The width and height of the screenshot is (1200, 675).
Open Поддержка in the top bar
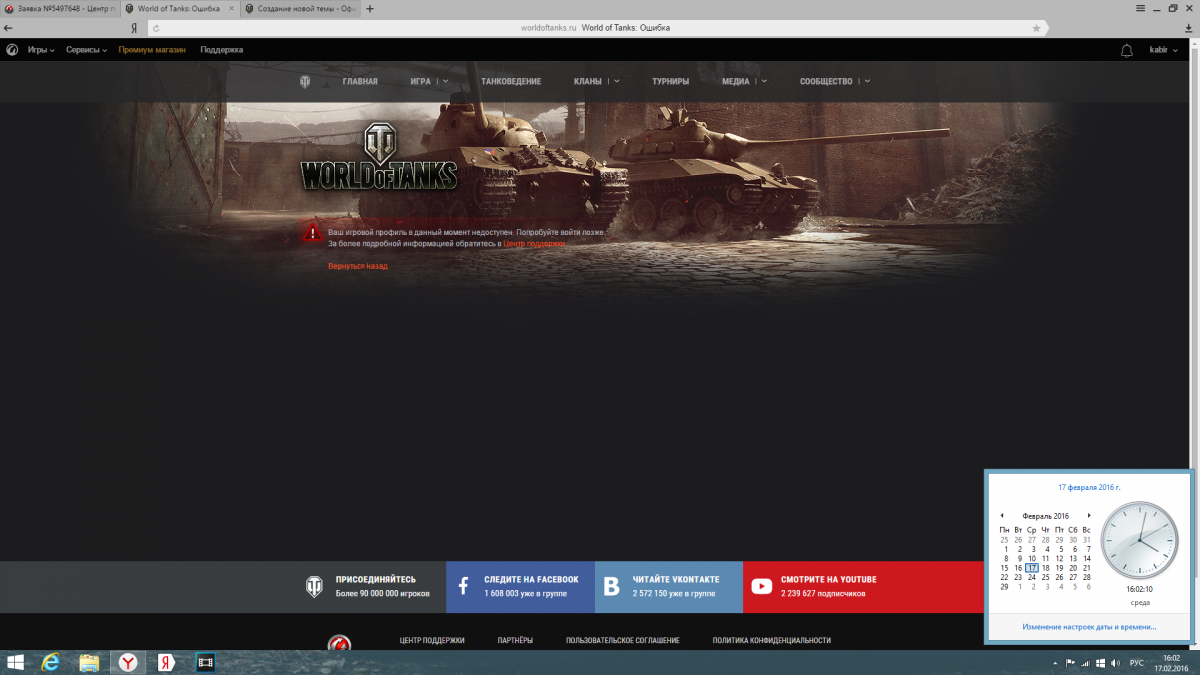point(221,50)
